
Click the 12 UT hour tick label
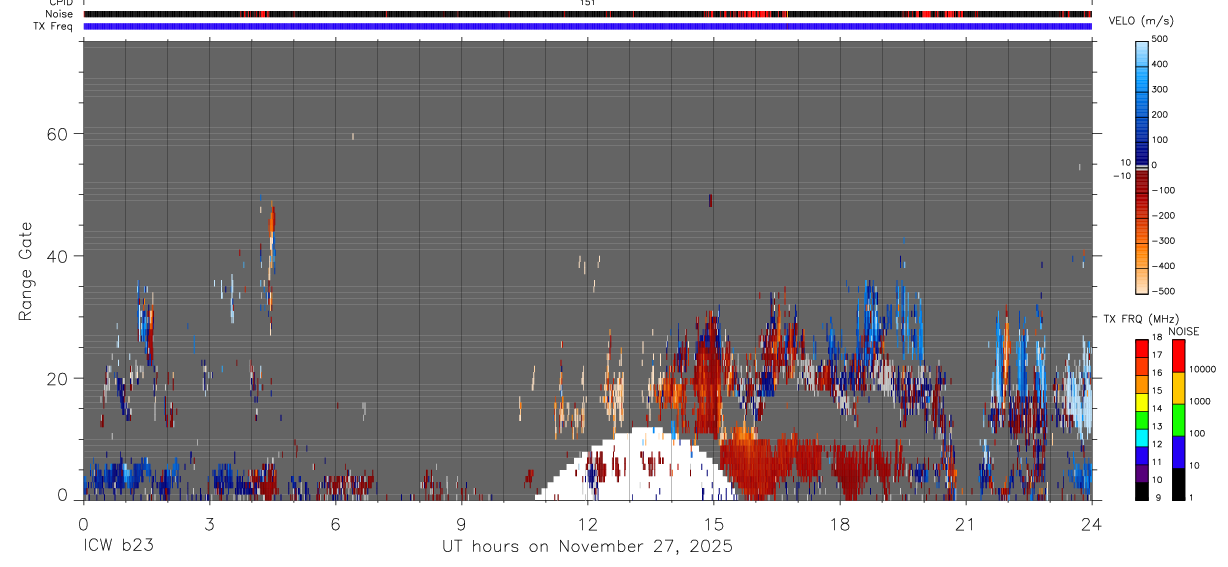click(587, 522)
